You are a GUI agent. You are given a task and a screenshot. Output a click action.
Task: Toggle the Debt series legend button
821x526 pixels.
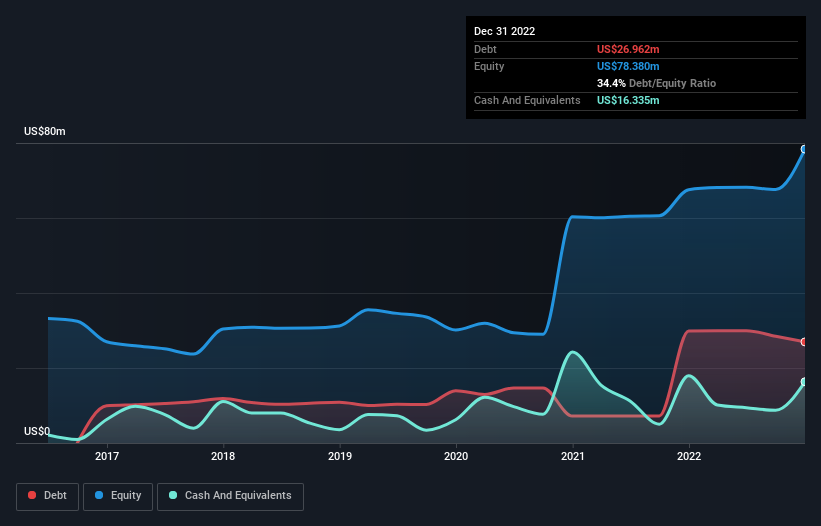coord(48,496)
